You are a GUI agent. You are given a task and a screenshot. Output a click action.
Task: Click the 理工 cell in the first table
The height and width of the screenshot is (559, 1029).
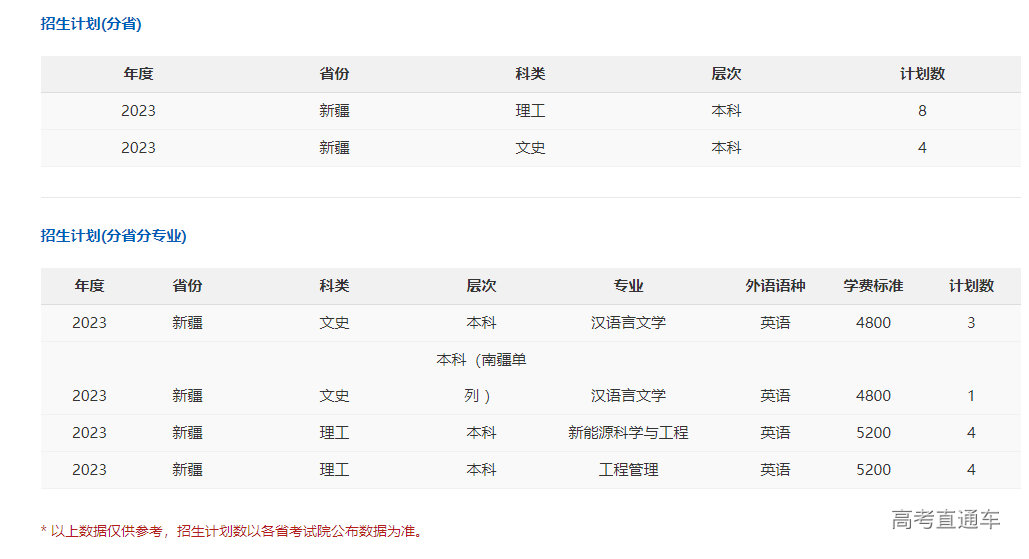(x=530, y=111)
